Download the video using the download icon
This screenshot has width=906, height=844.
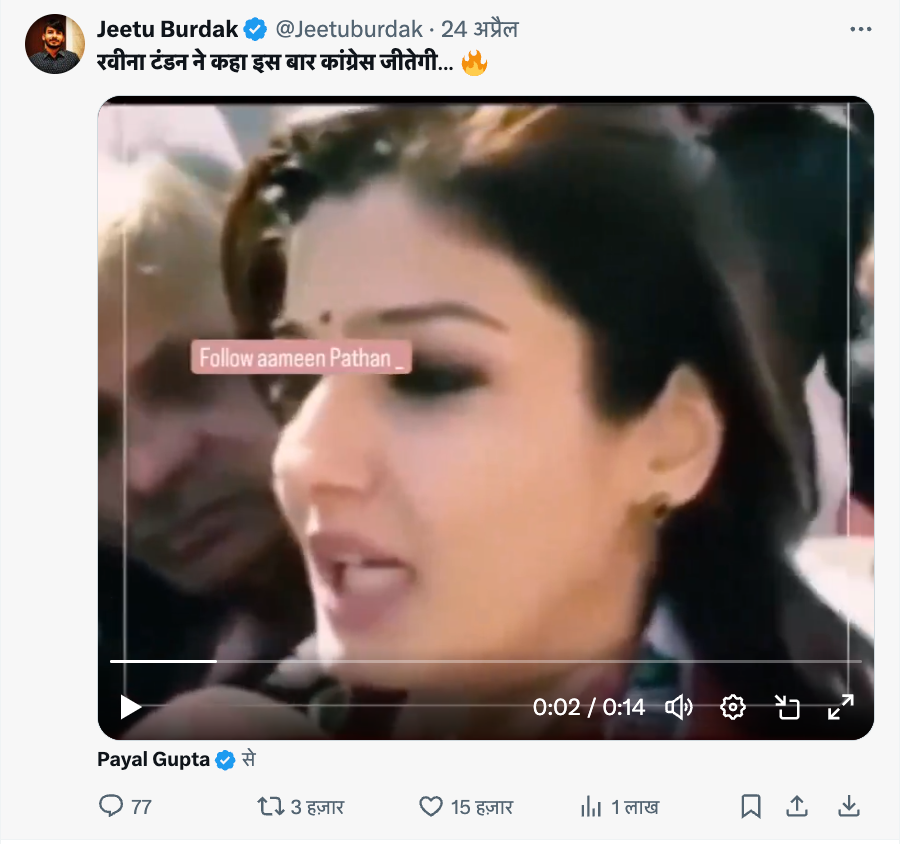849,806
